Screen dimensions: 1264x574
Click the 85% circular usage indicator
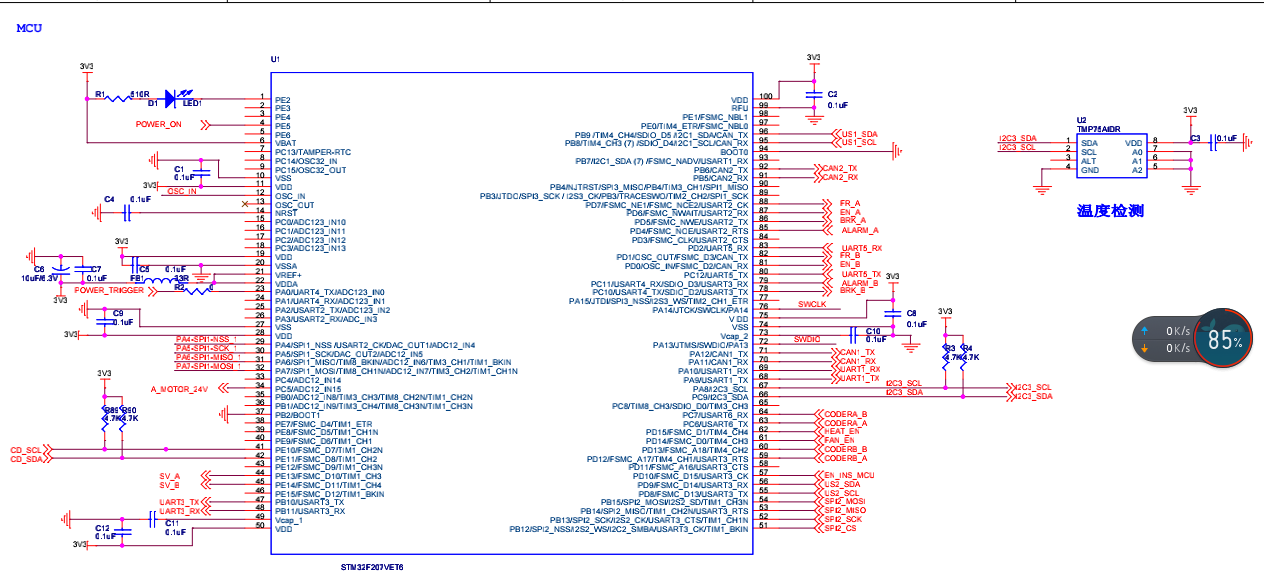pyautogui.click(x=1224, y=341)
